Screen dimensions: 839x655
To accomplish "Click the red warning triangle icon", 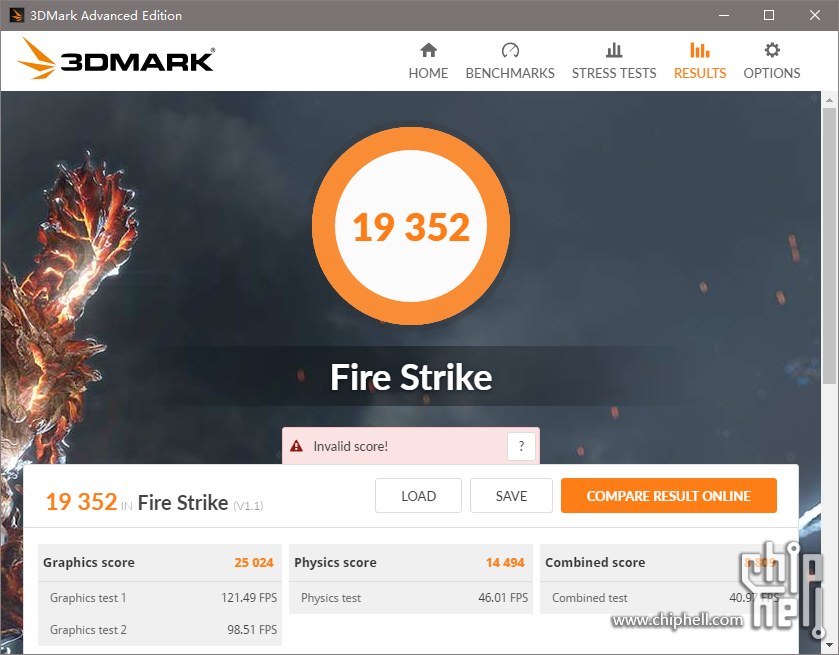I will [296, 446].
